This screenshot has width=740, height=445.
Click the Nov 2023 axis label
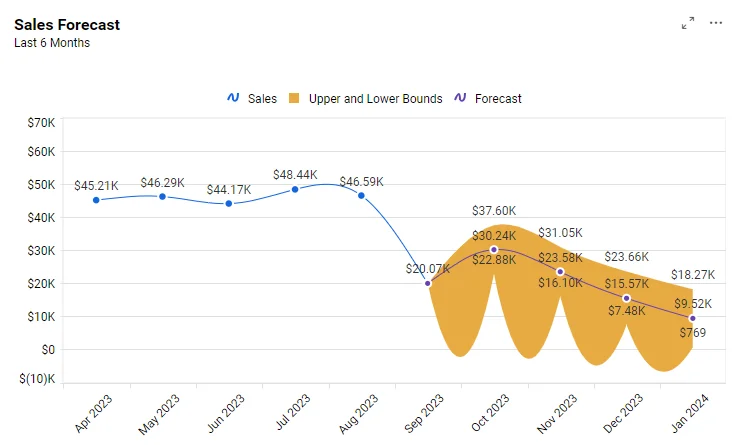[557, 414]
